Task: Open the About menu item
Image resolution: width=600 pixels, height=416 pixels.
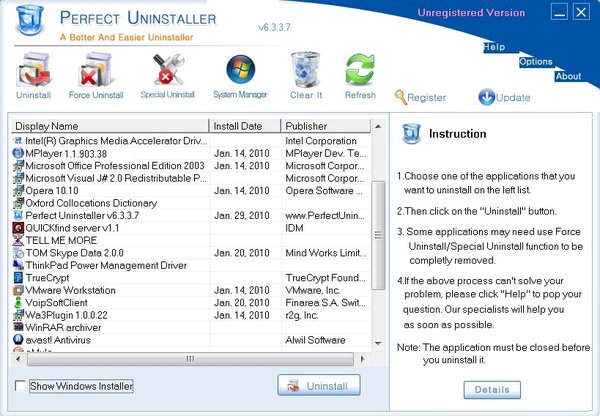Action: [x=568, y=76]
